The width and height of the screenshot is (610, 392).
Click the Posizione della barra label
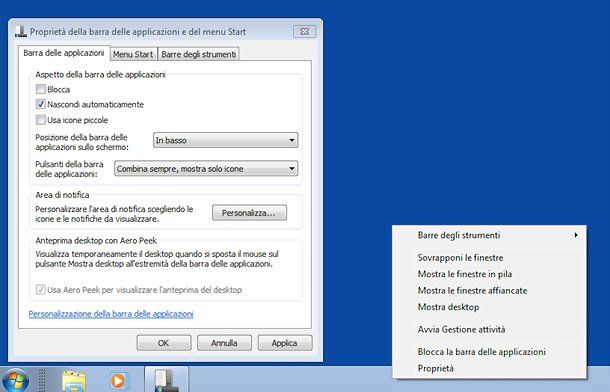[82, 142]
